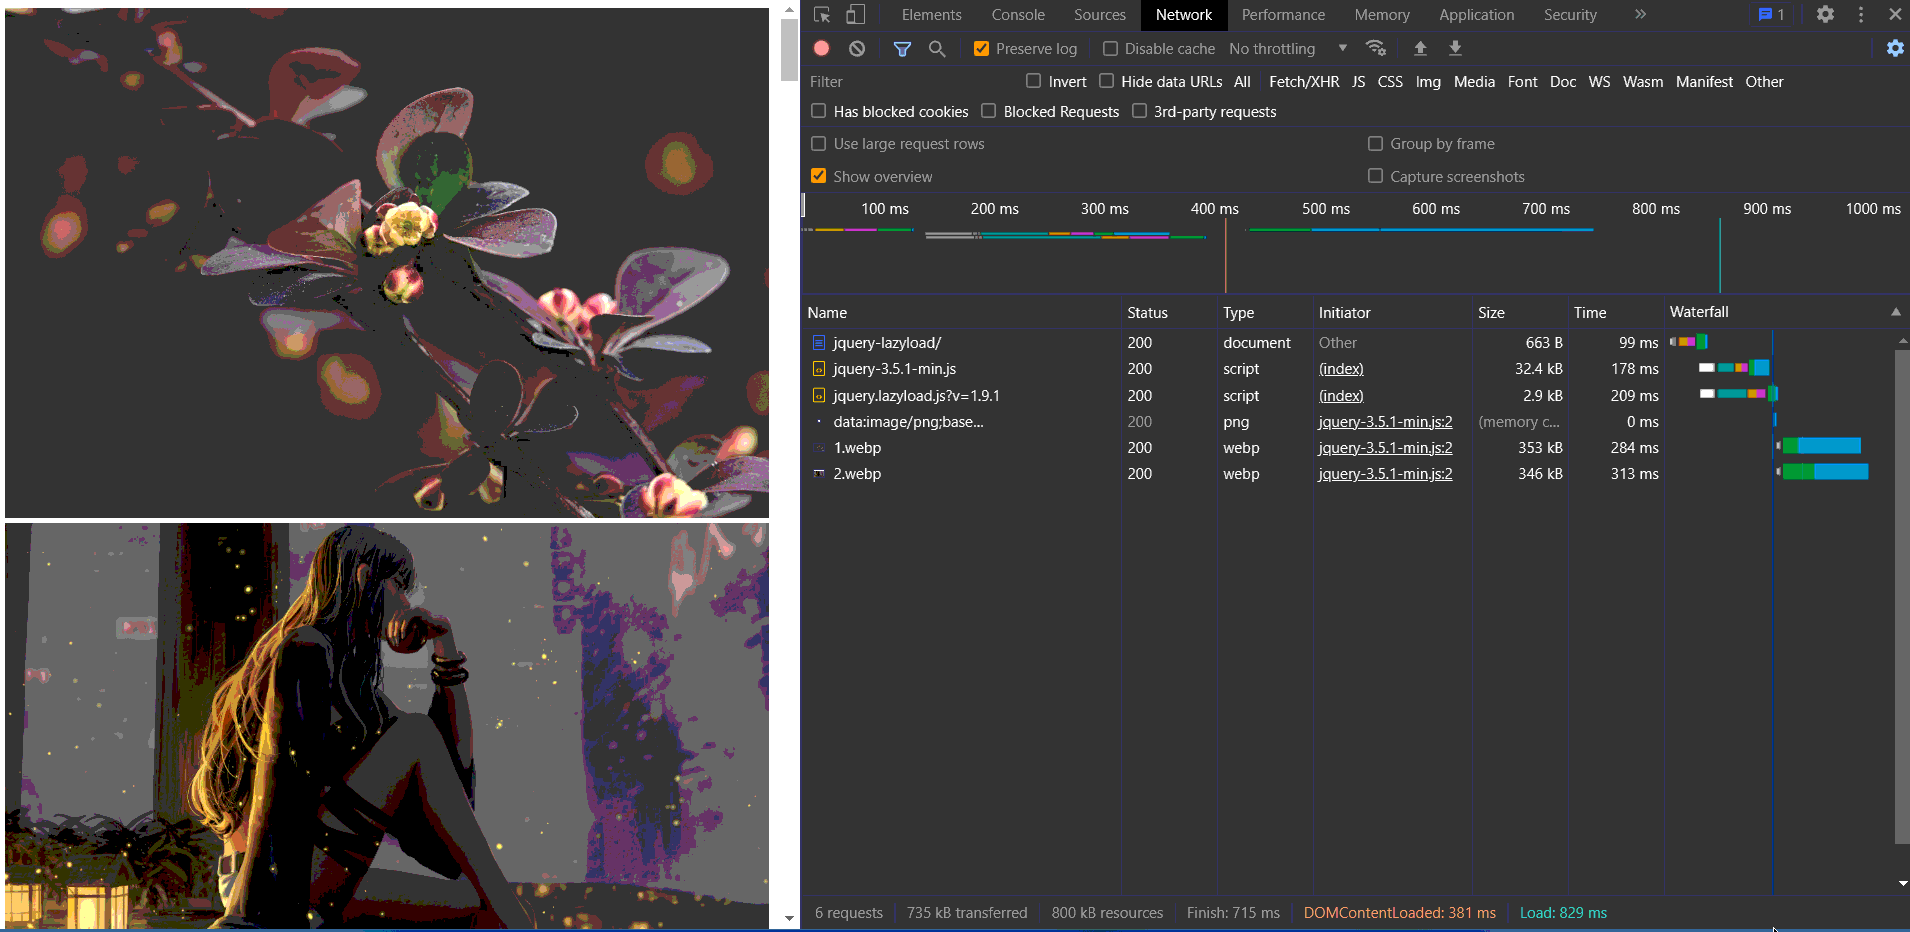Import HAR file with upload arrow
Image resolution: width=1910 pixels, height=932 pixels.
pos(1420,48)
